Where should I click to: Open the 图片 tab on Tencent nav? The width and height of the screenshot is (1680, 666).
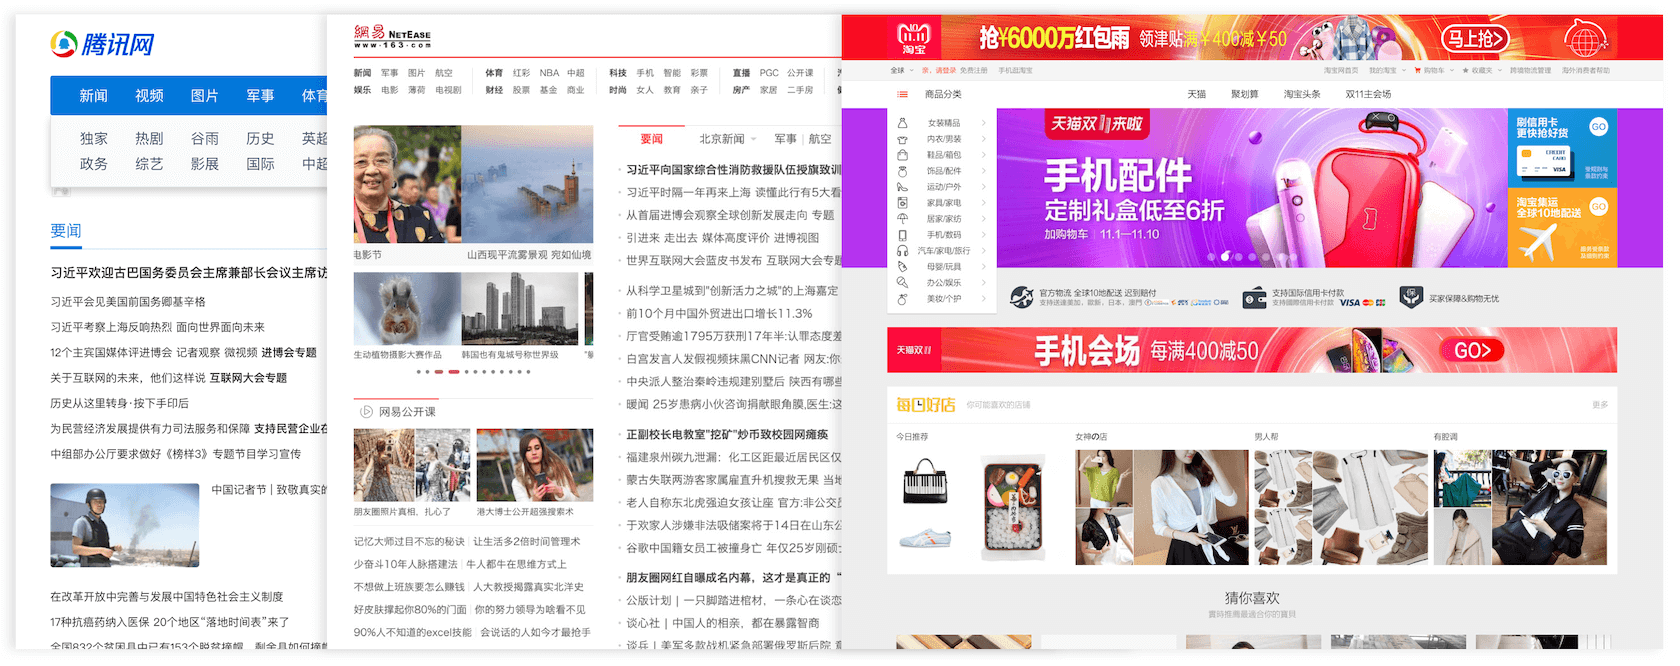click(205, 96)
